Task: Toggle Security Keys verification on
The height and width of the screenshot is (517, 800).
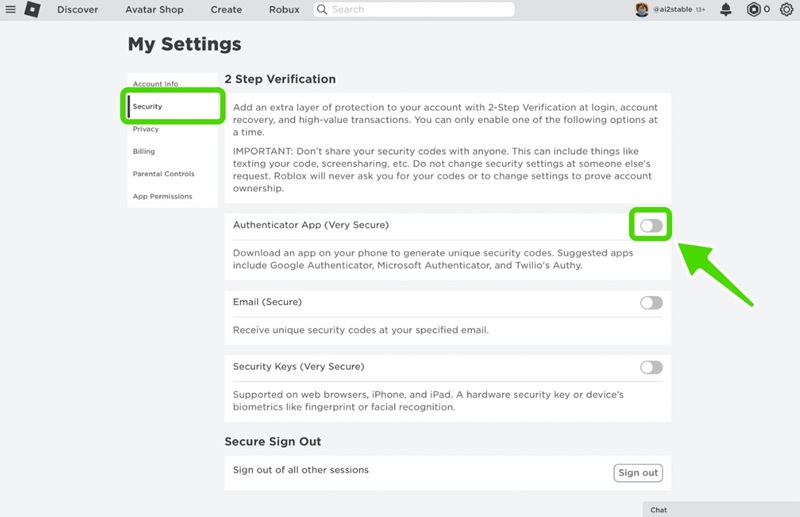Action: 651,367
